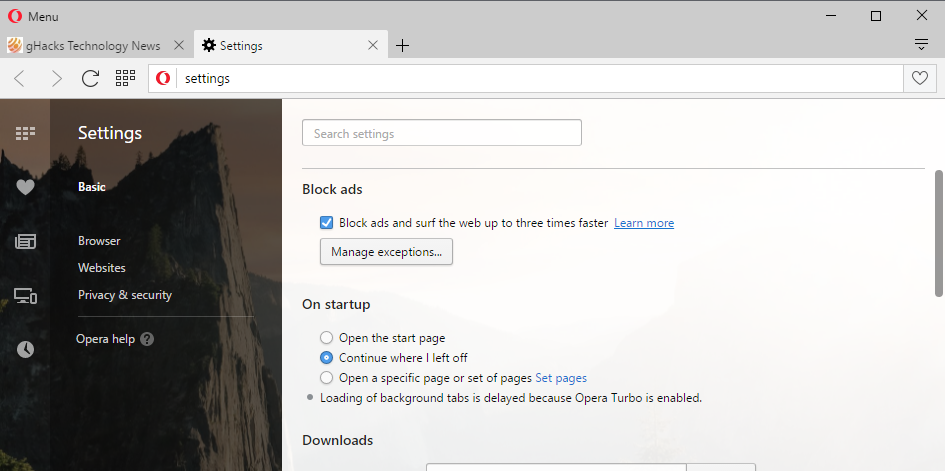Click Manage exceptions button

(386, 252)
